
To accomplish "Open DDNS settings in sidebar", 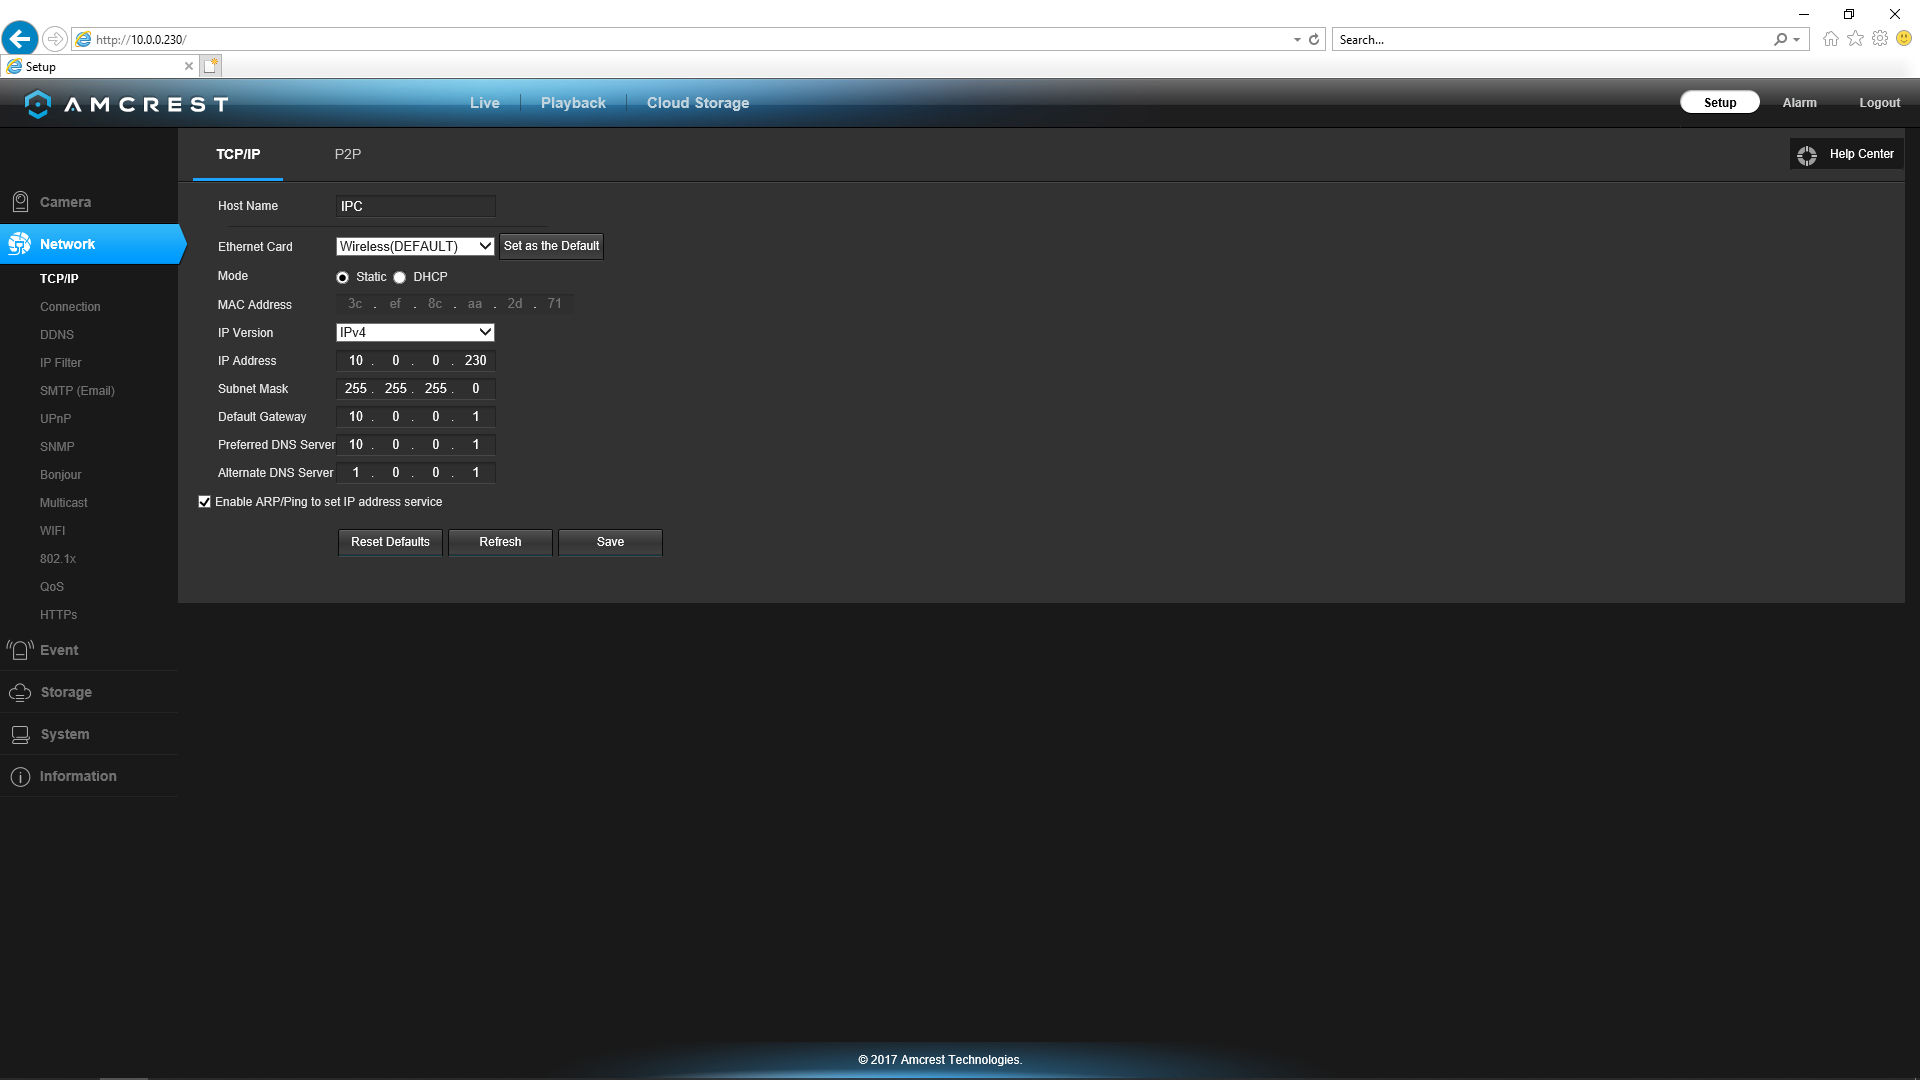I will click(57, 335).
